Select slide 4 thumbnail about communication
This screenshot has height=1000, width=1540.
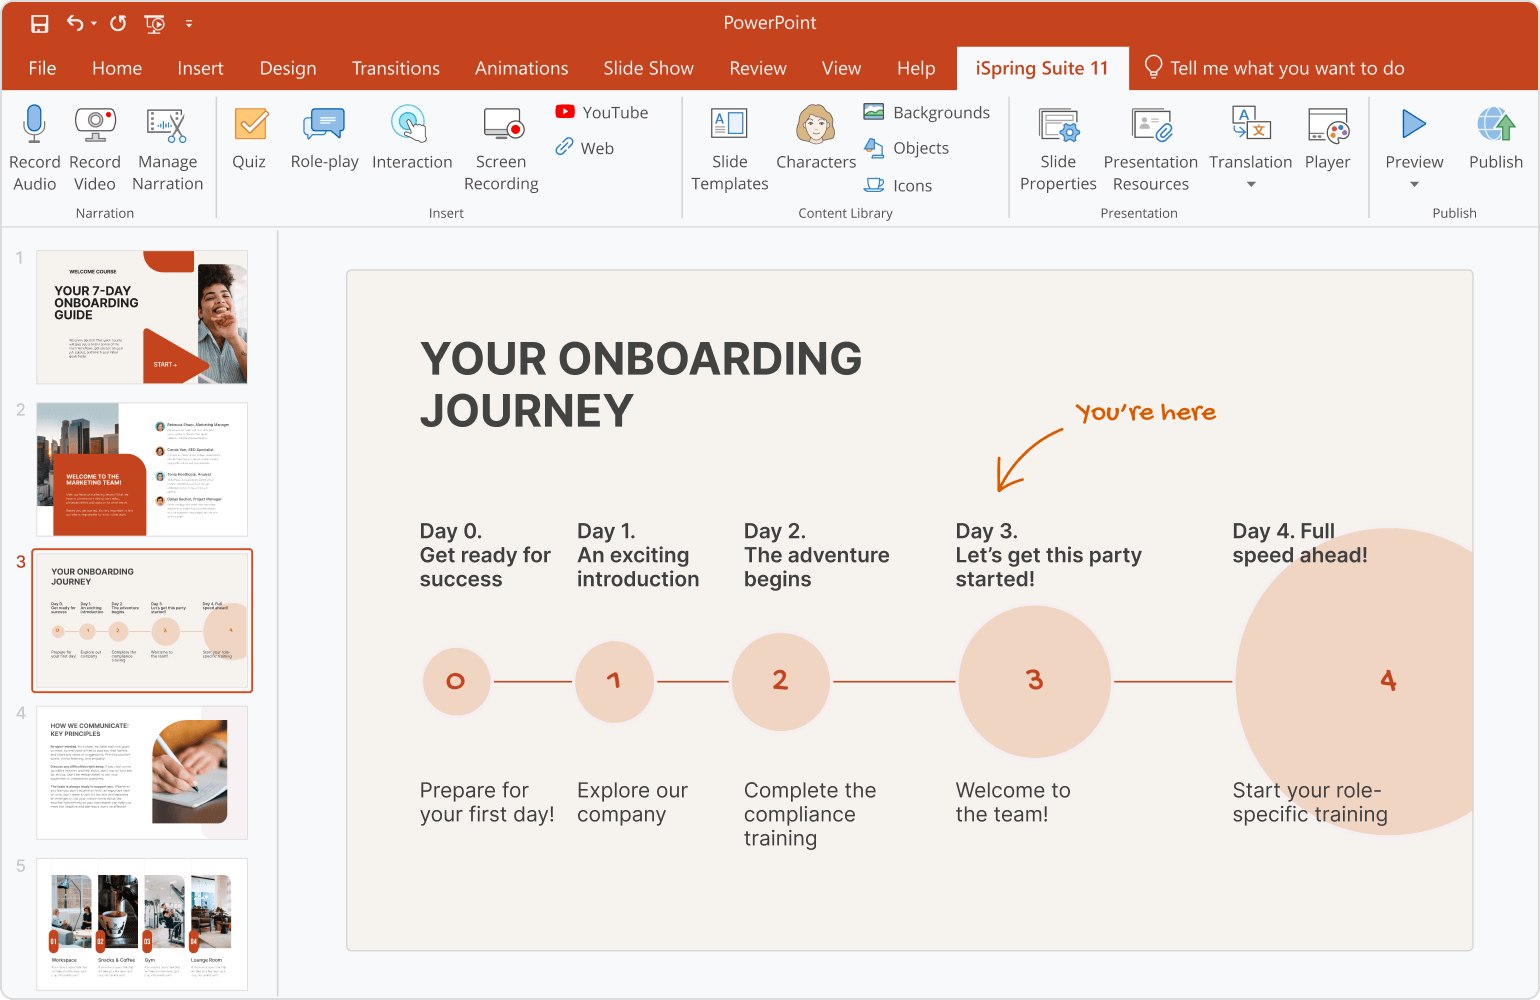click(142, 773)
